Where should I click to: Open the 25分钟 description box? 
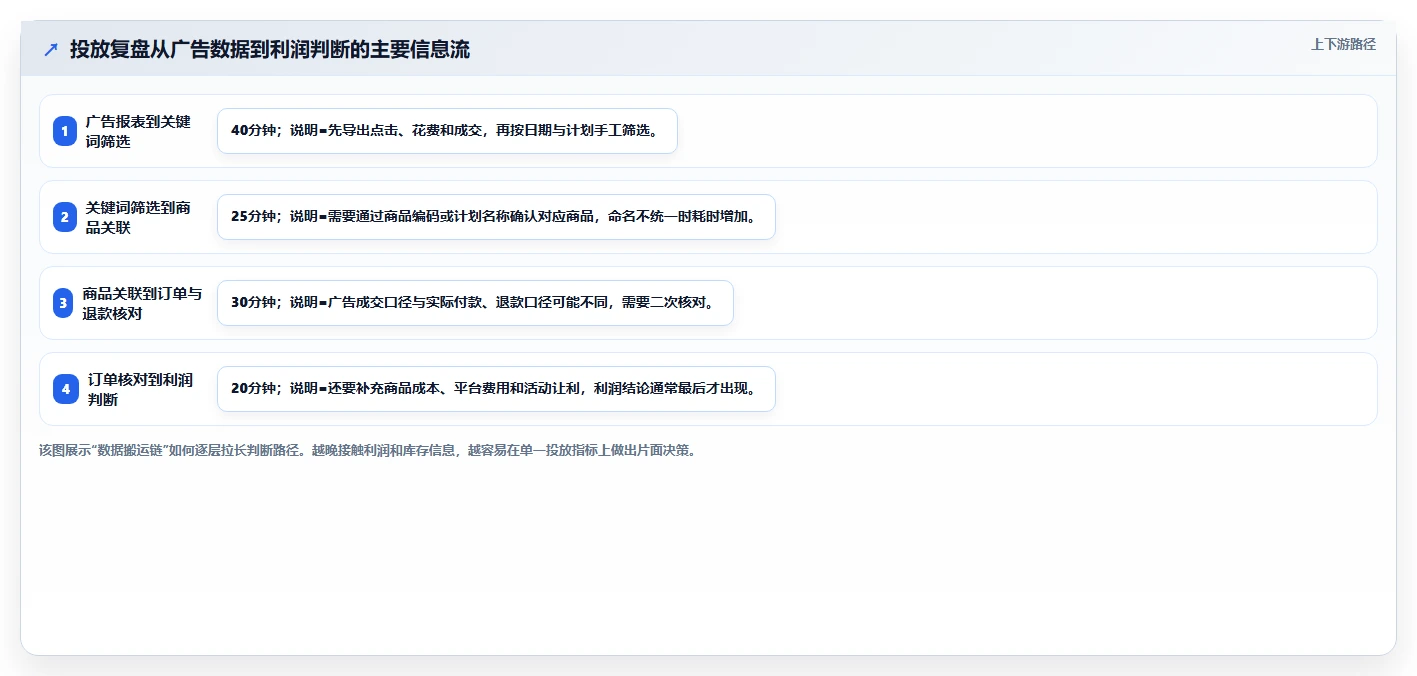coord(496,217)
